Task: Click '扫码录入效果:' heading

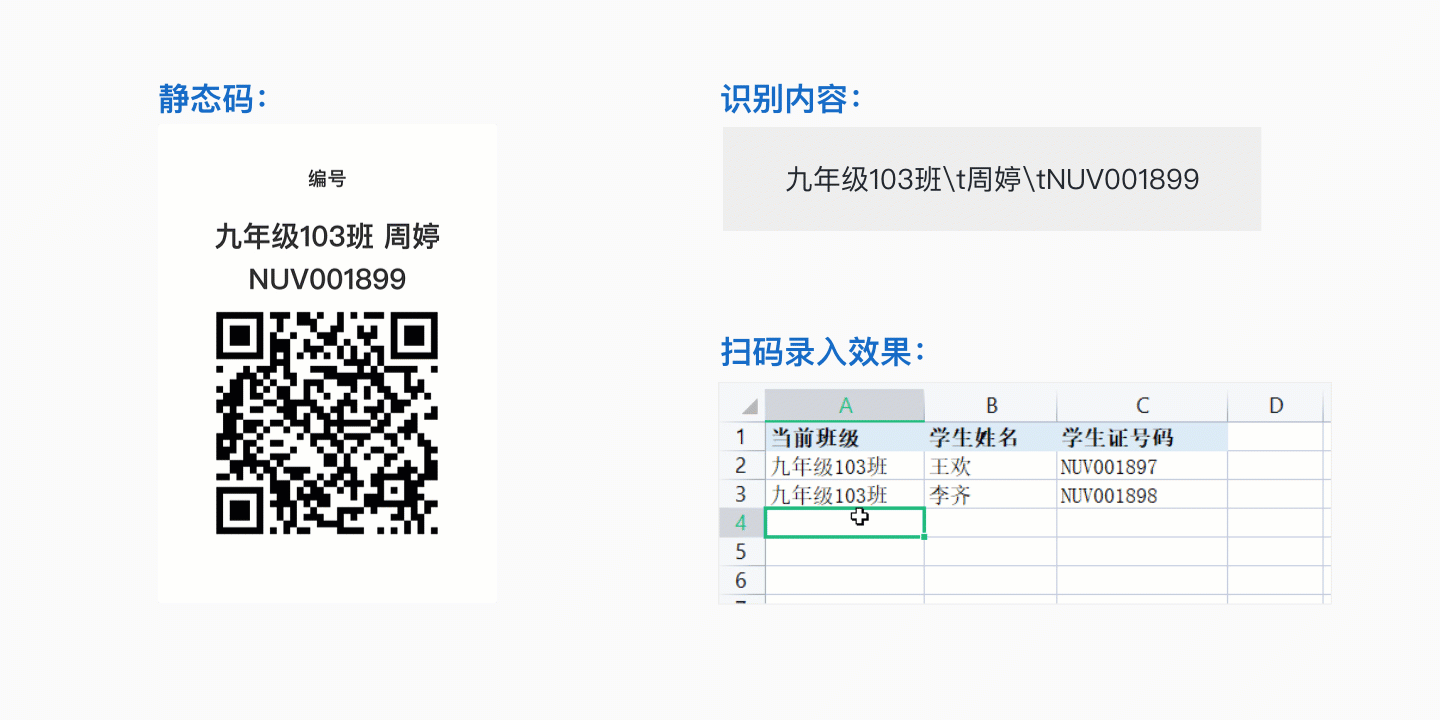Action: 823,351
